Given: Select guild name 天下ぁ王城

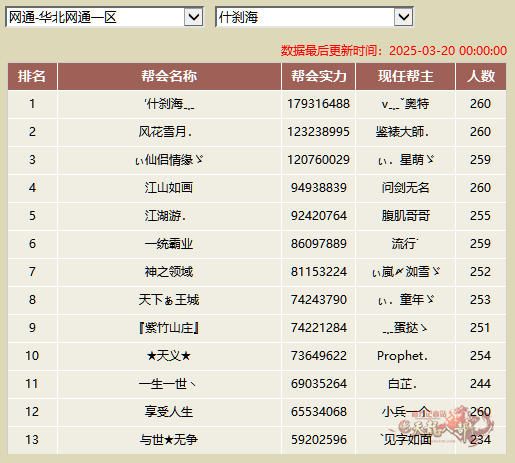Looking at the screenshot, I should [x=169, y=300].
